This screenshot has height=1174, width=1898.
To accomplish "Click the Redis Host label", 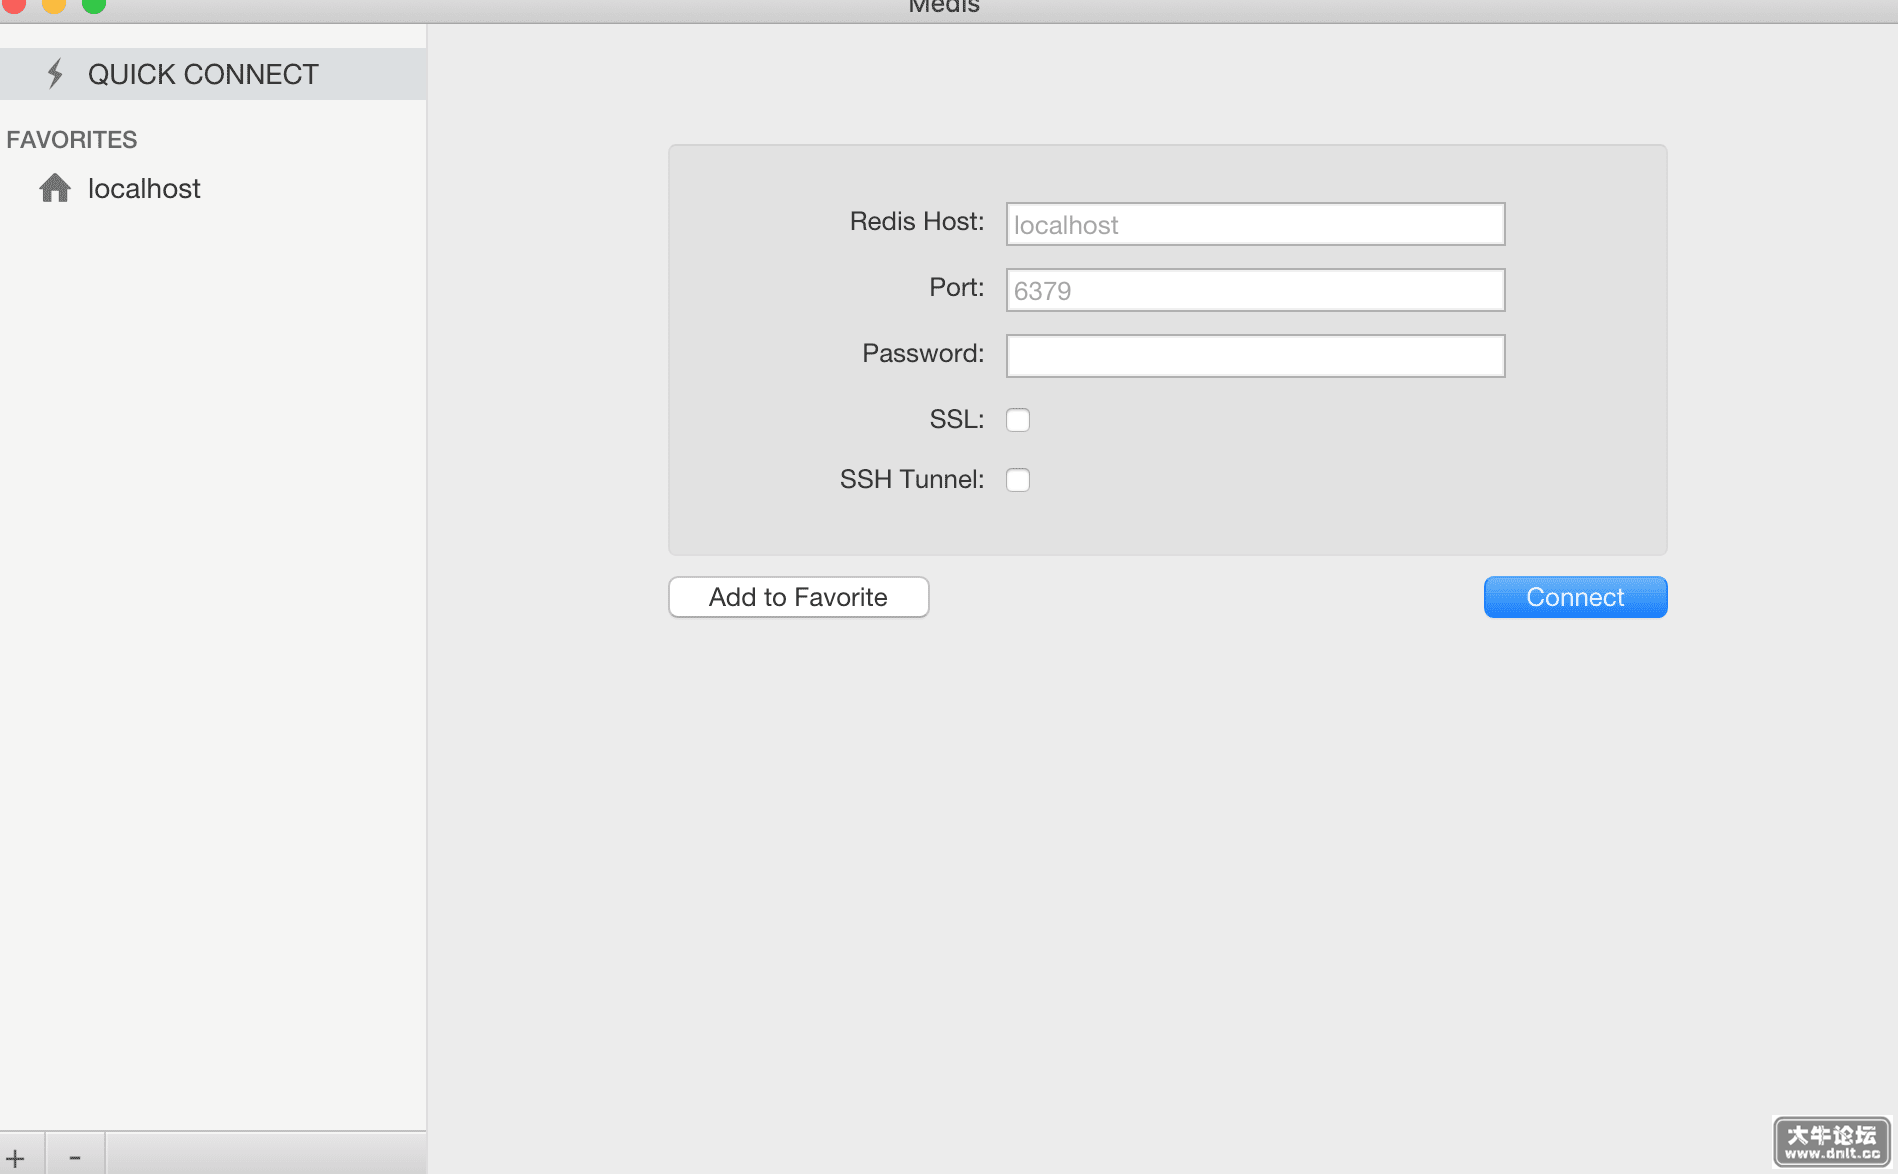I will pyautogui.click(x=917, y=221).
